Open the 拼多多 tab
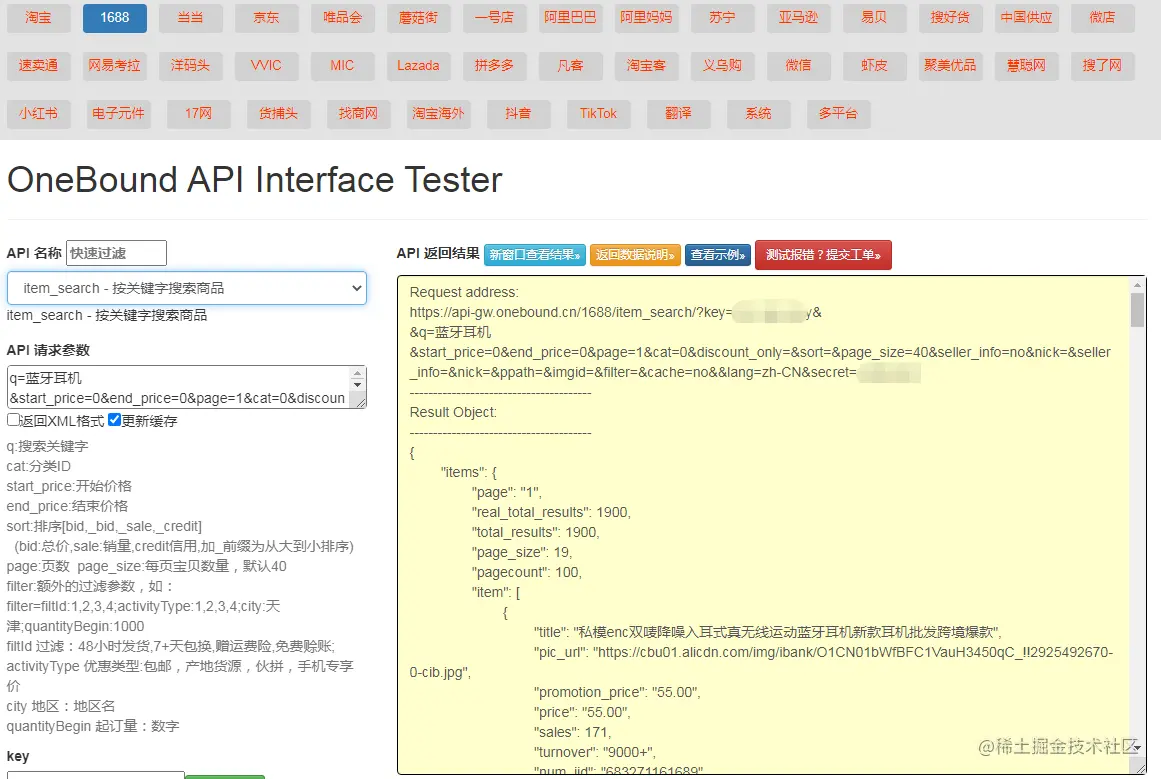 [x=495, y=66]
